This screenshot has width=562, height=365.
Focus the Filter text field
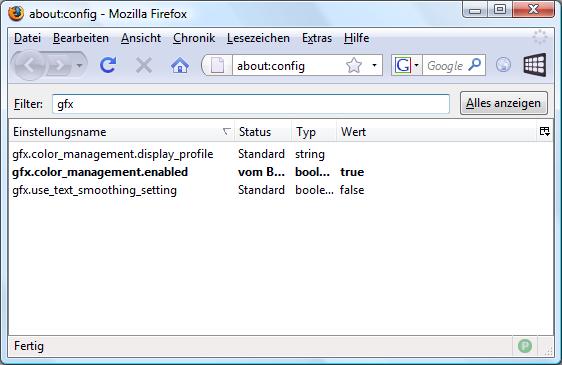tap(251, 104)
